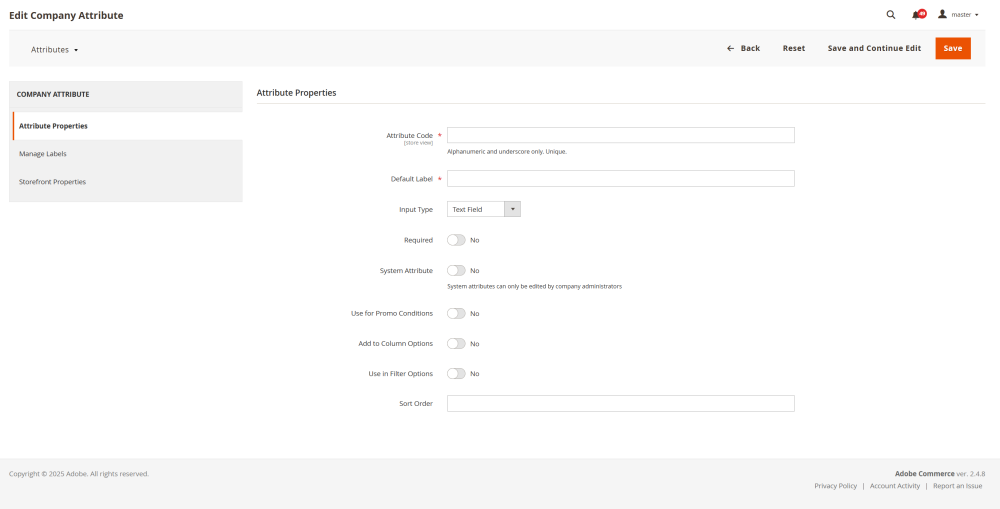Click the Attribute Properties section heading

[297, 92]
